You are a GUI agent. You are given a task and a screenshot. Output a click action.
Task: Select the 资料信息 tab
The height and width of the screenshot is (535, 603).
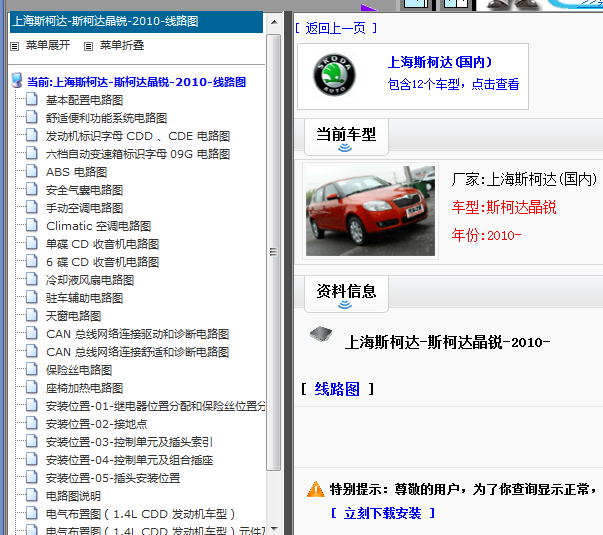[x=346, y=294]
